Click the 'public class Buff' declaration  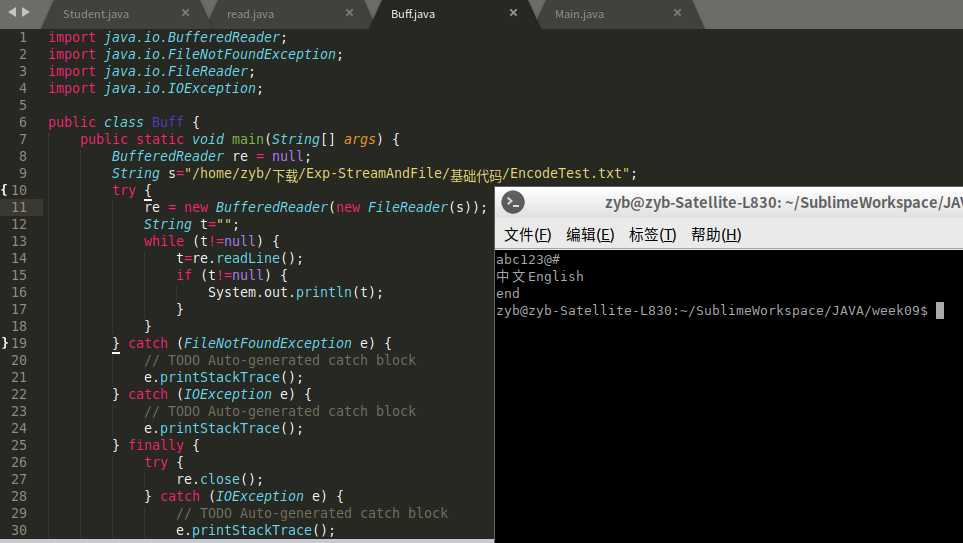[124, 122]
